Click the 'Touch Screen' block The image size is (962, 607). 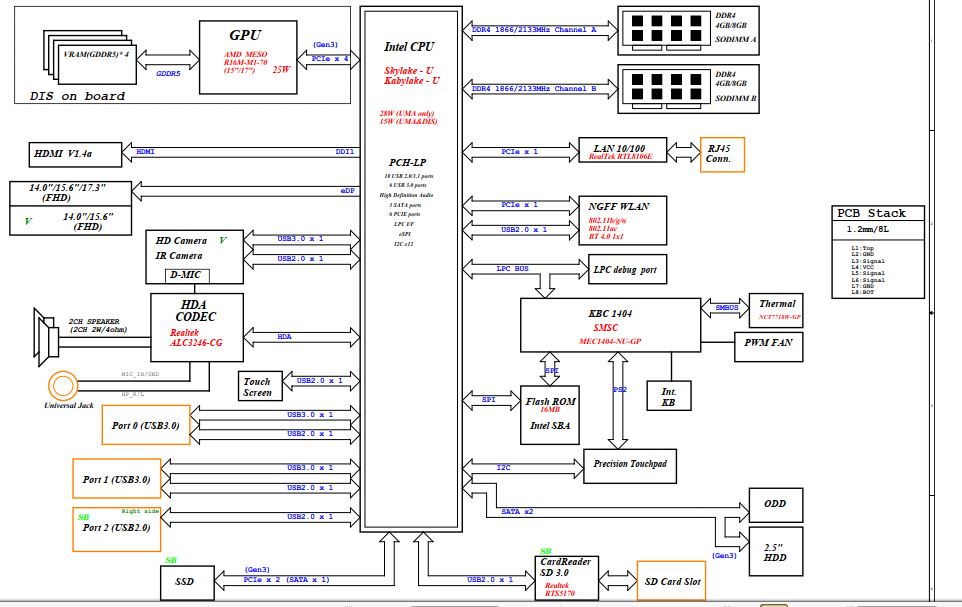point(260,387)
